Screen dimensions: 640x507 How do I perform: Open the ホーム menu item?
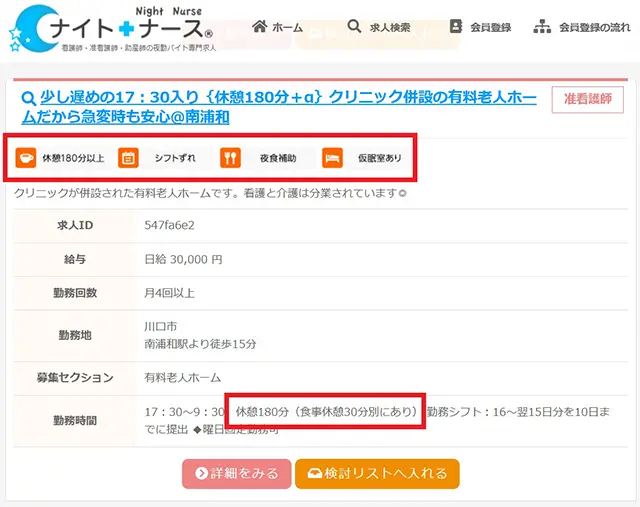287,28
